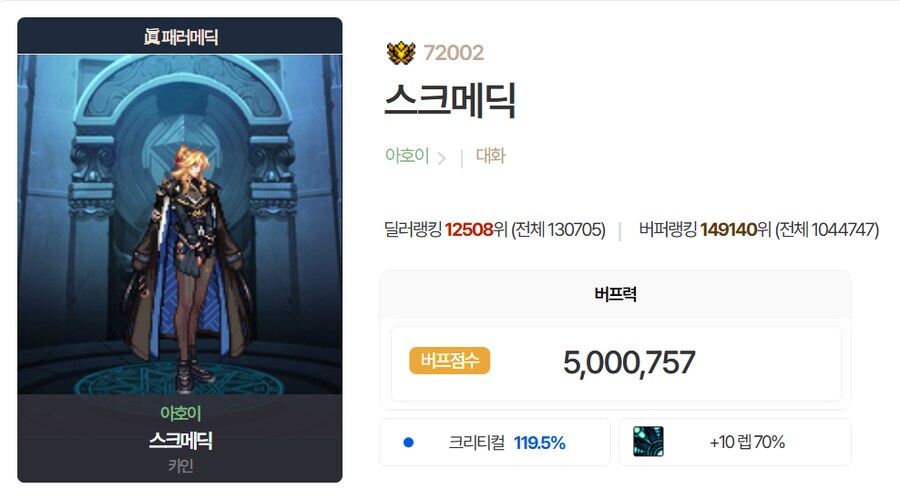Expand the chevron next to 아호이

click(441, 158)
